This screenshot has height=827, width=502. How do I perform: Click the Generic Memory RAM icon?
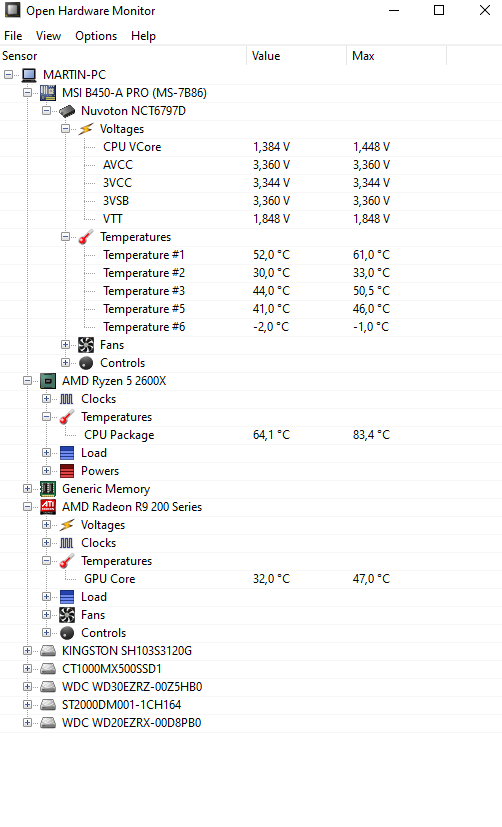tap(47, 489)
